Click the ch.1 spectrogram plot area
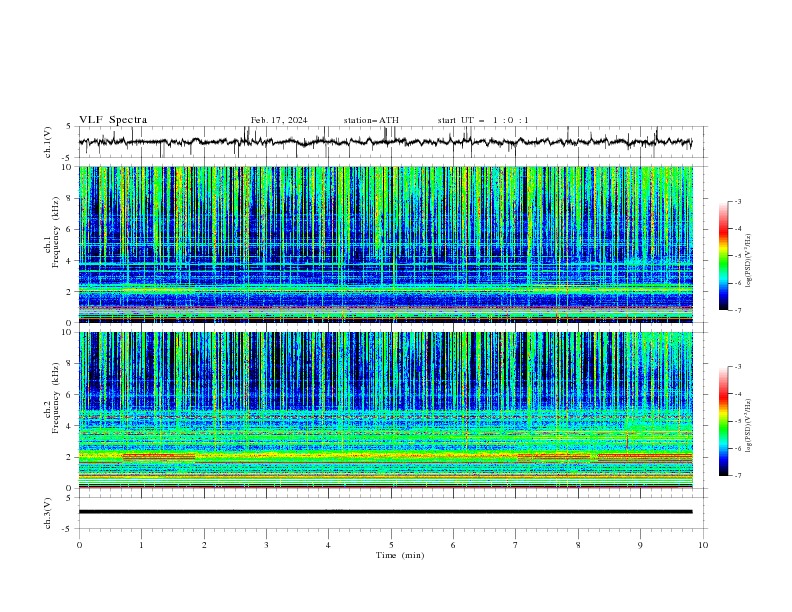This screenshot has width=792, height=612. click(385, 244)
